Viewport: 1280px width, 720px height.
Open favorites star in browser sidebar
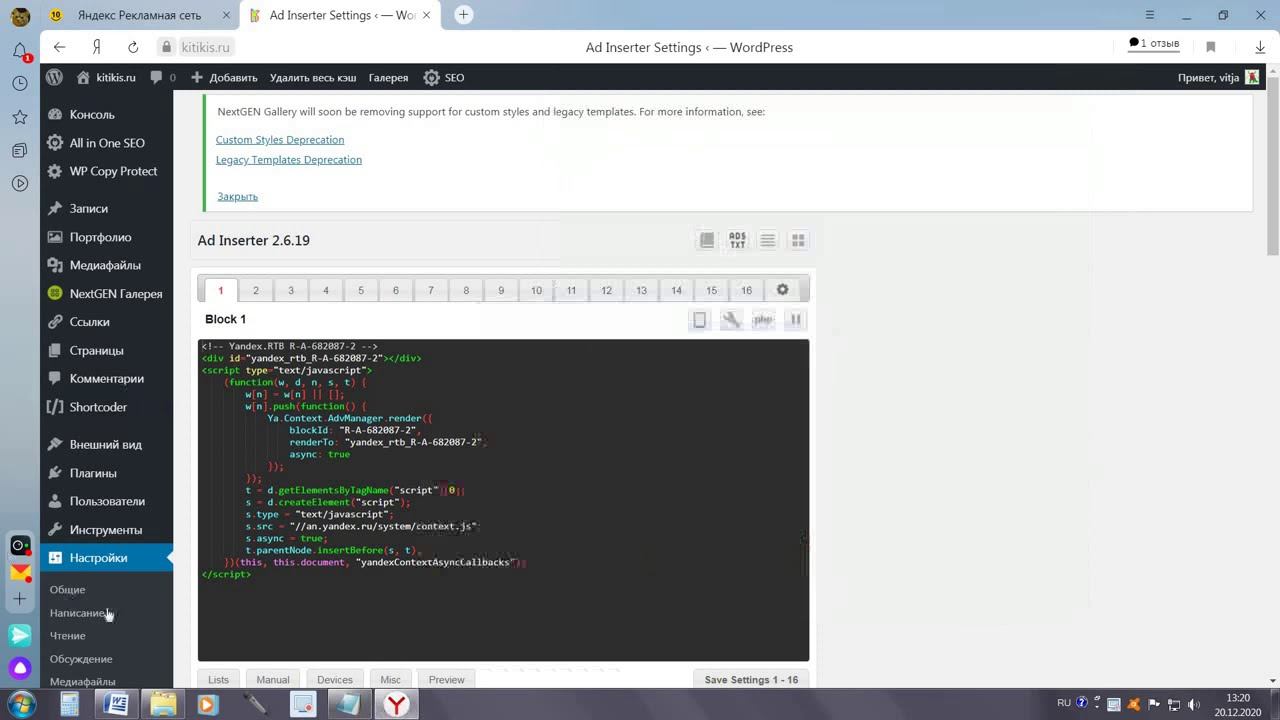pos(20,117)
